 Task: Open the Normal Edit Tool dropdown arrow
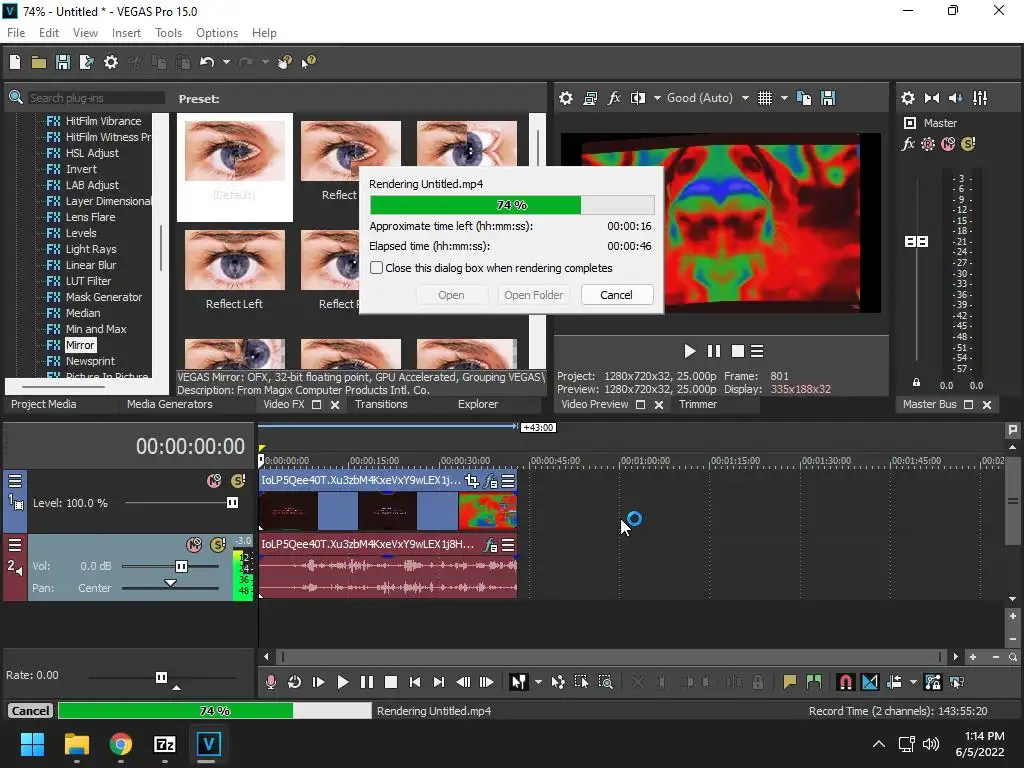click(538, 682)
